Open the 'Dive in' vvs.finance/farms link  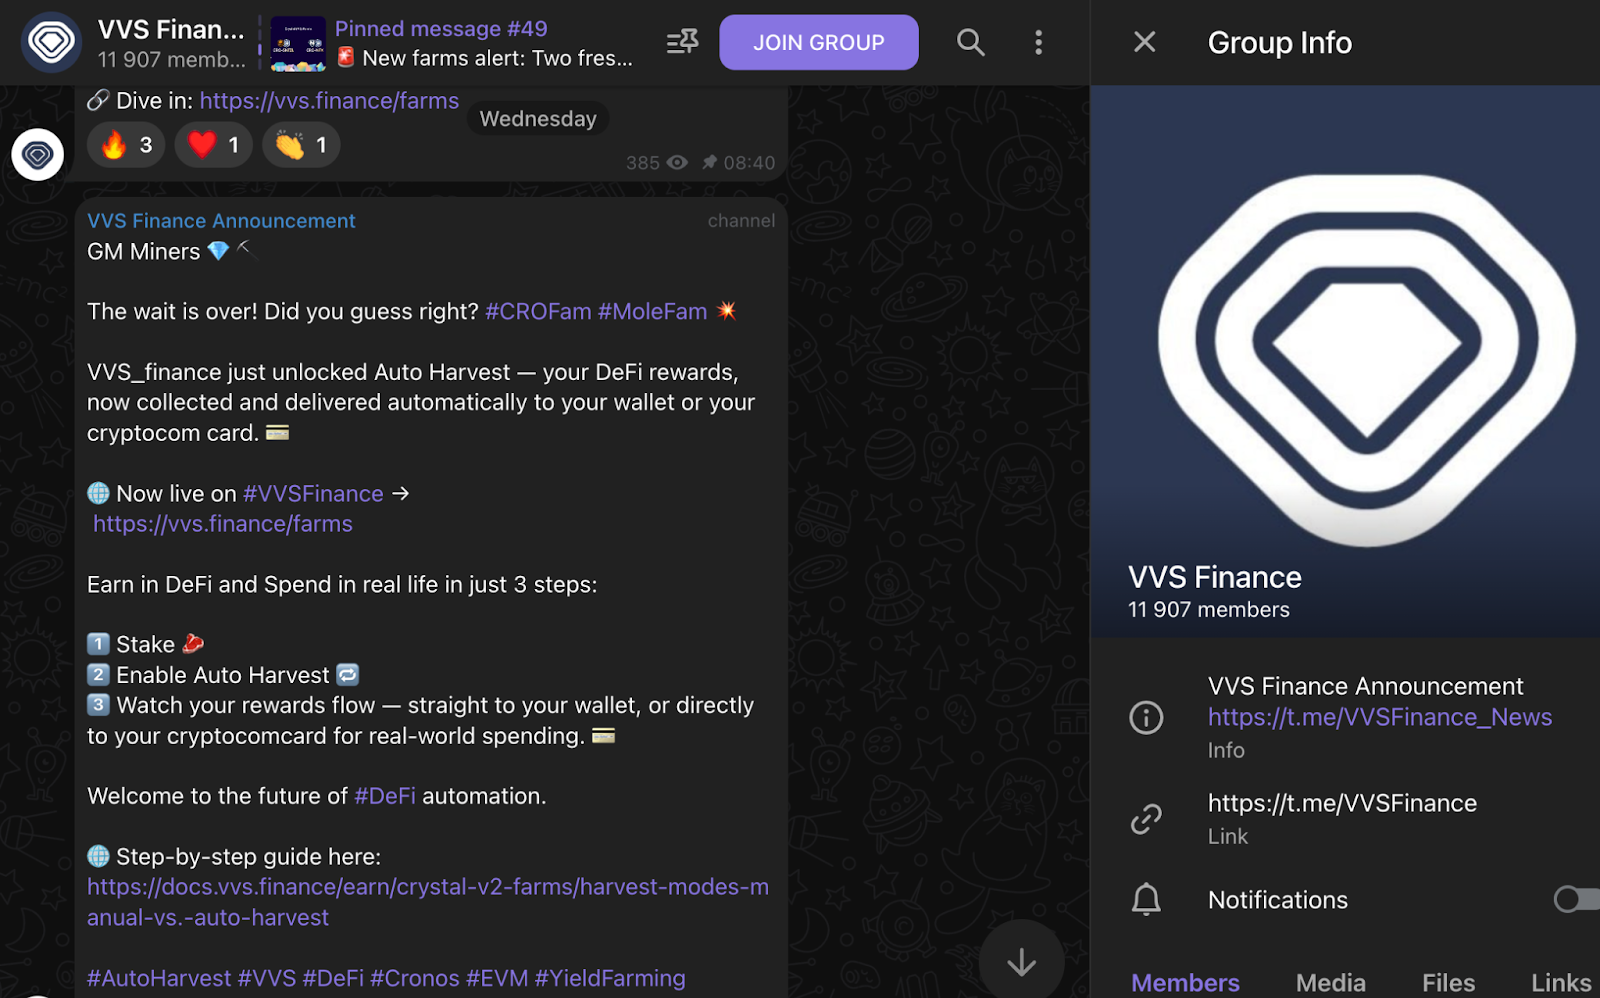(x=329, y=101)
